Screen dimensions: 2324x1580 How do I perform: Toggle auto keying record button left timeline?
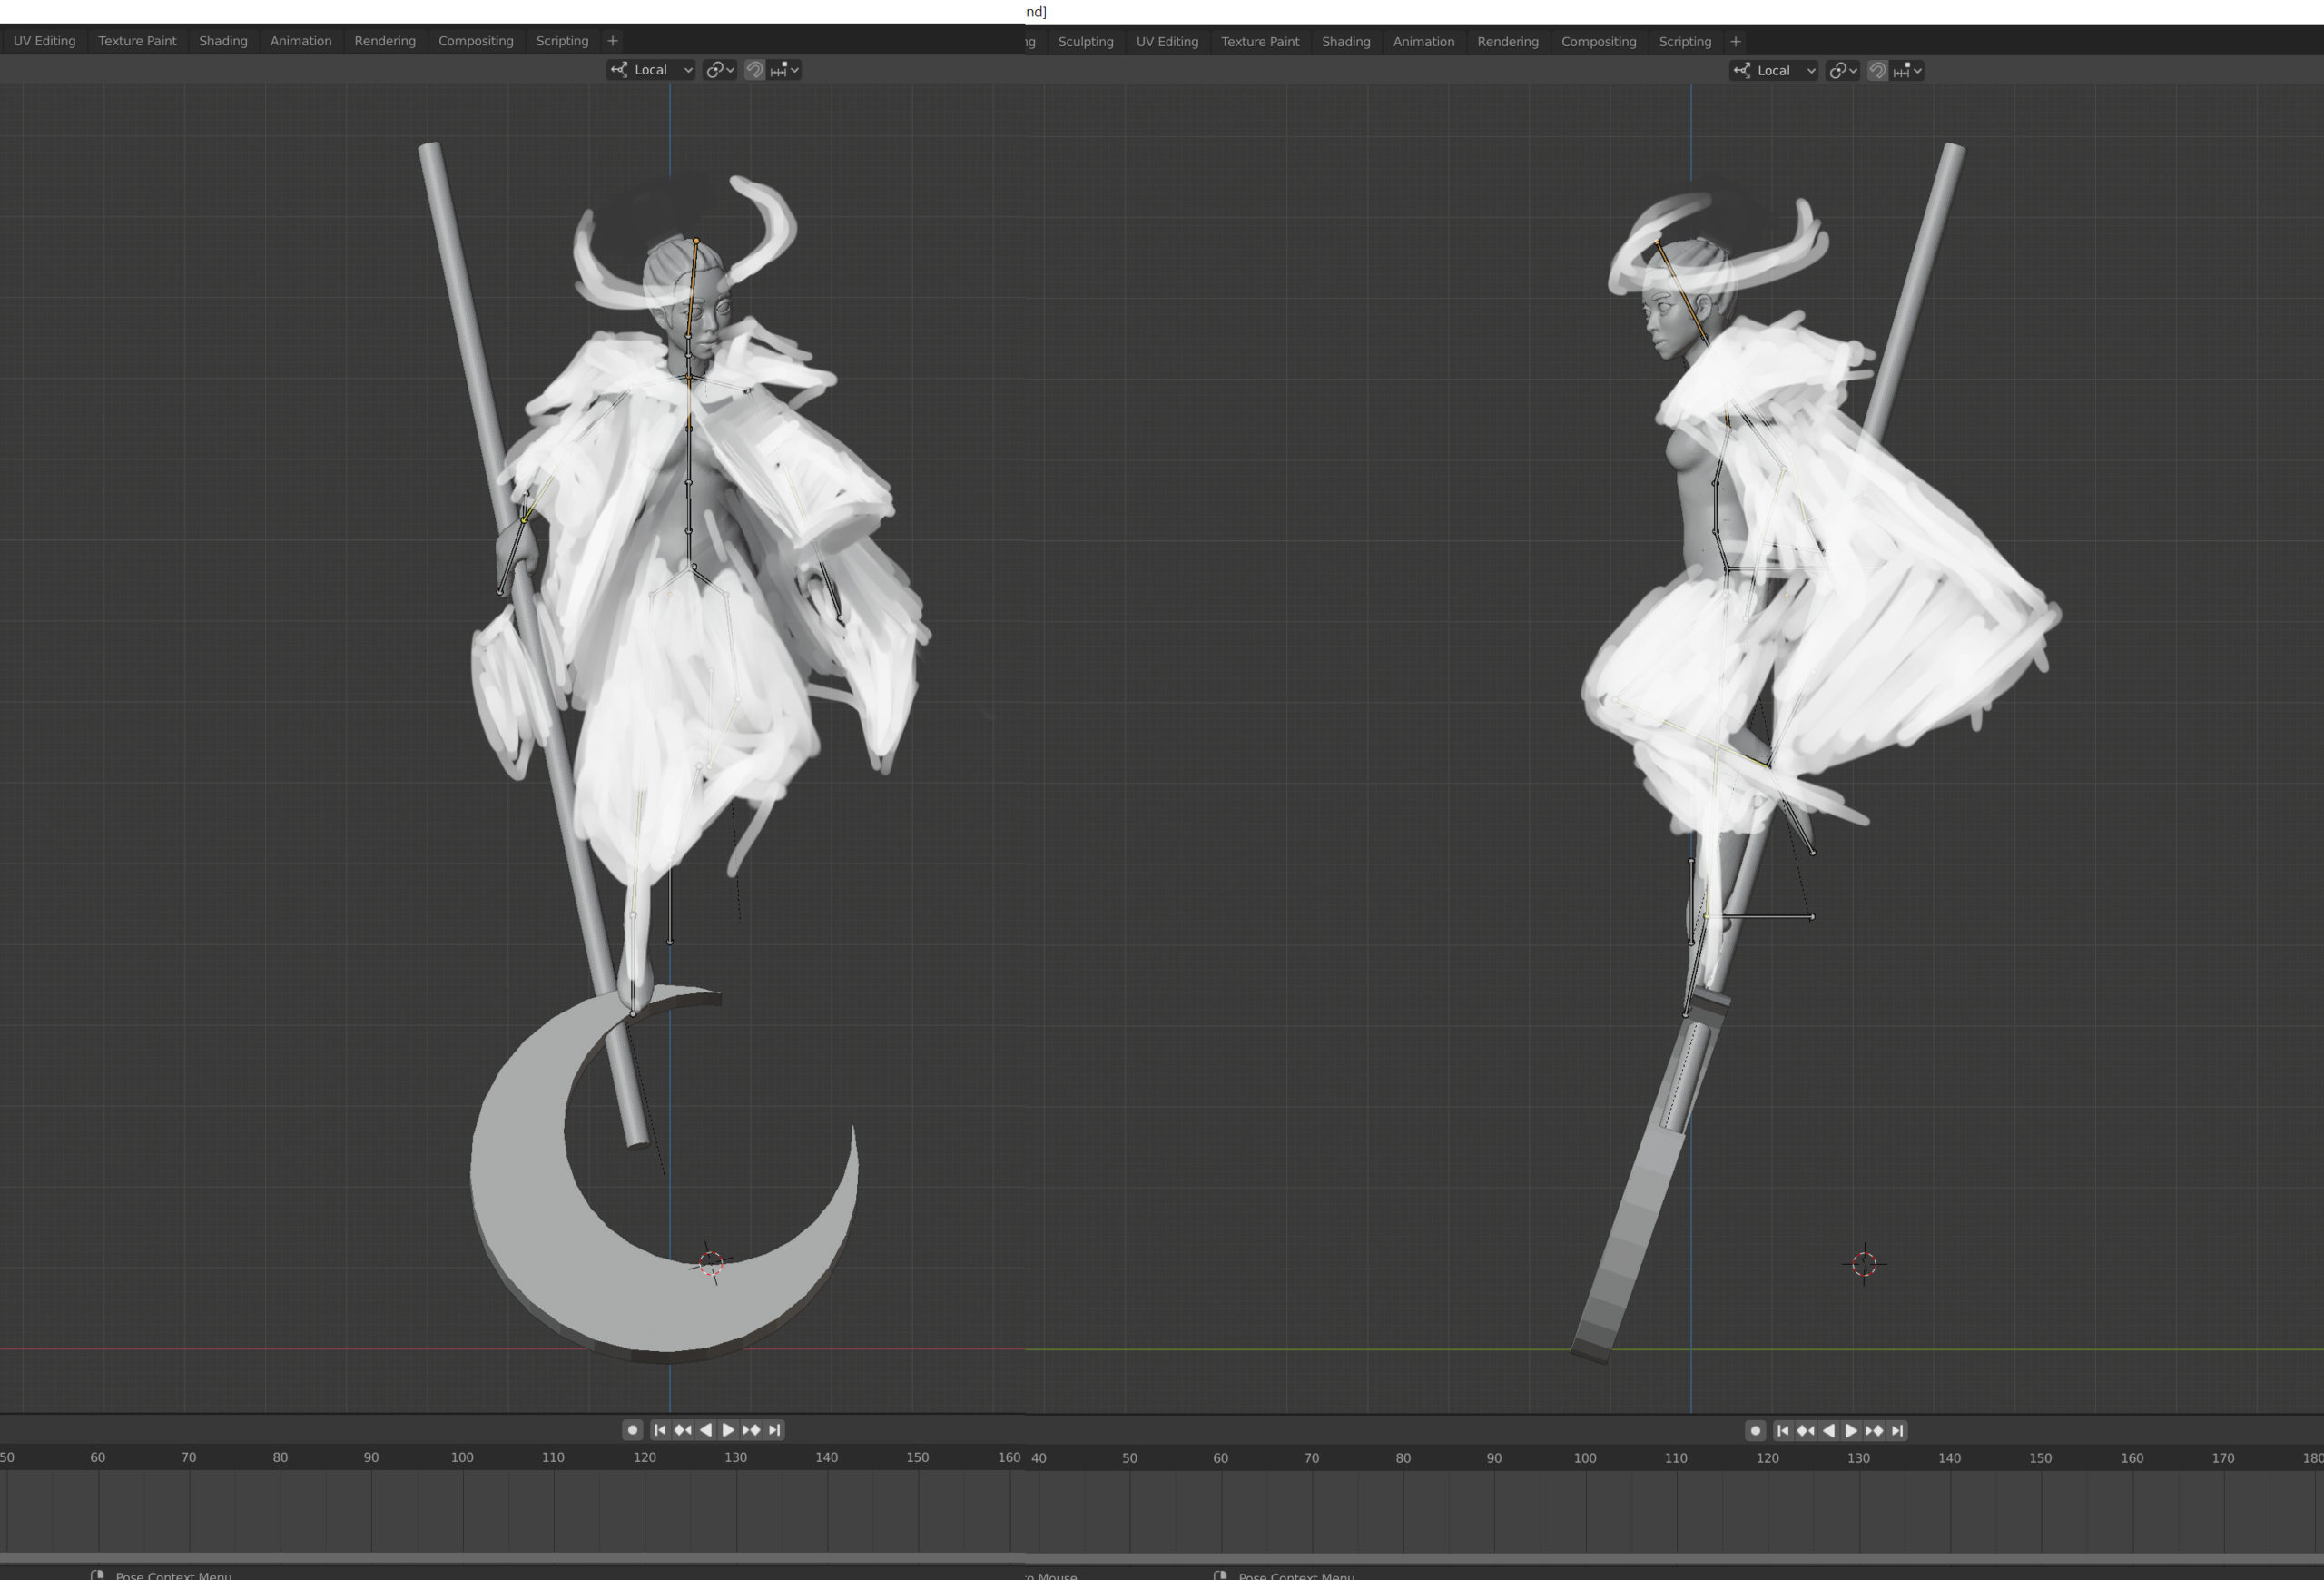[x=632, y=1430]
